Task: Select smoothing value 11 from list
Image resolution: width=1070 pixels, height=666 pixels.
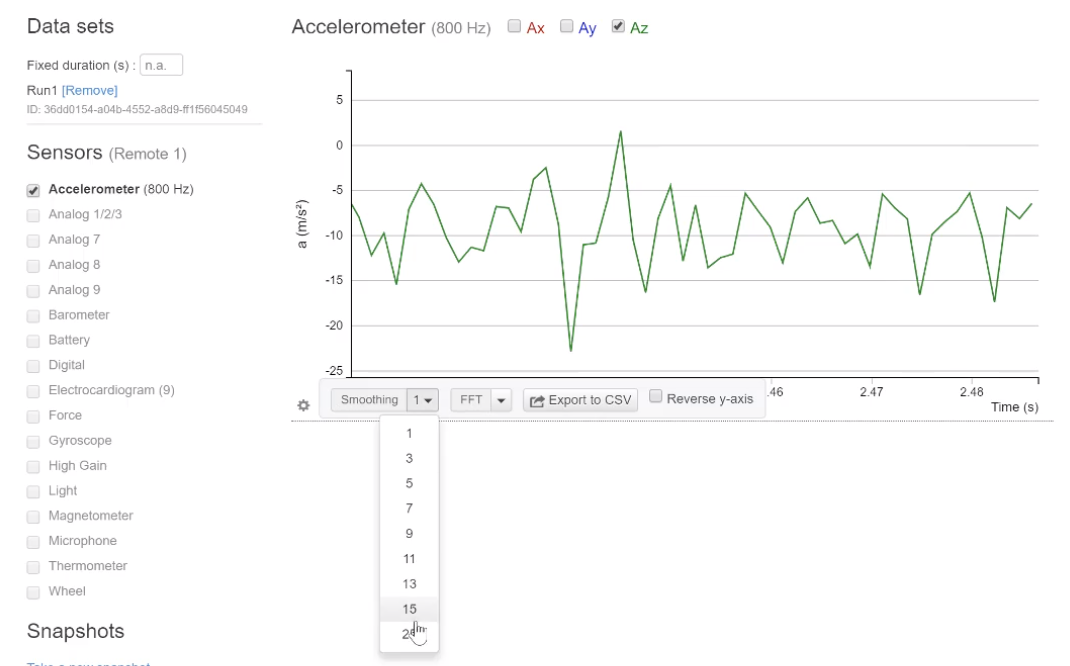Action: [409, 559]
